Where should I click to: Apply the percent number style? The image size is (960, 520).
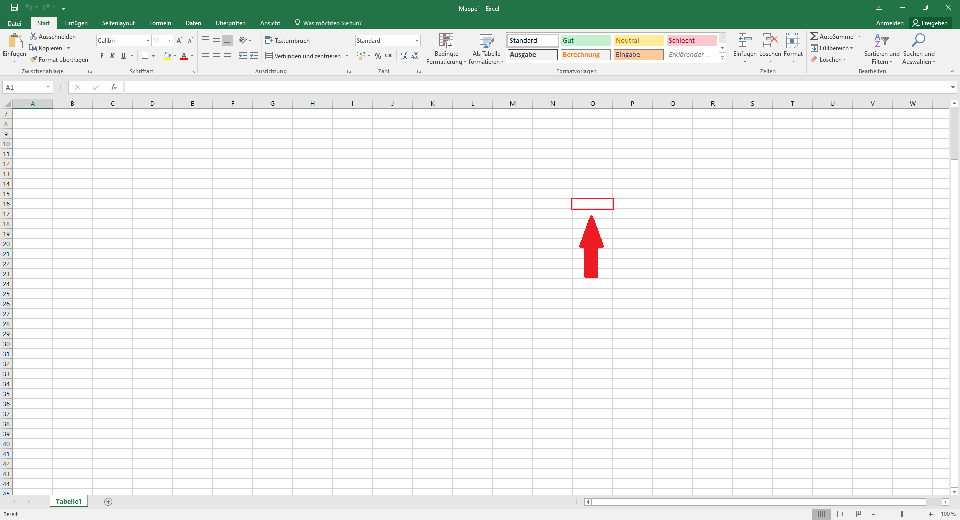pyautogui.click(x=378, y=56)
